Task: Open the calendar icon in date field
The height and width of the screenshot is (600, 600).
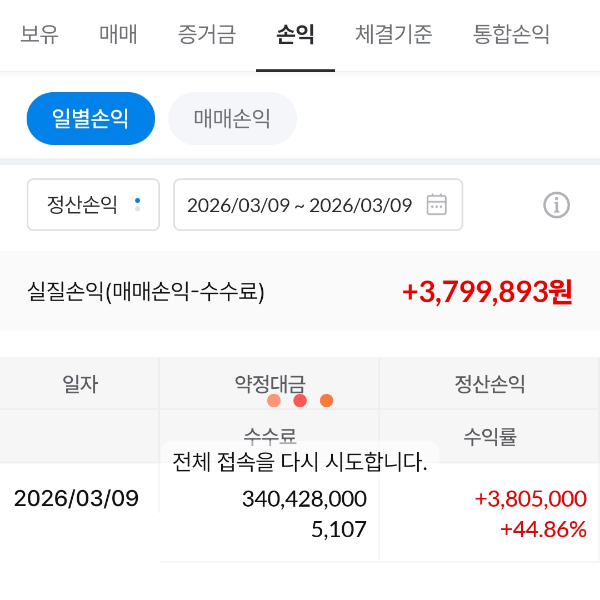Action: (x=437, y=205)
